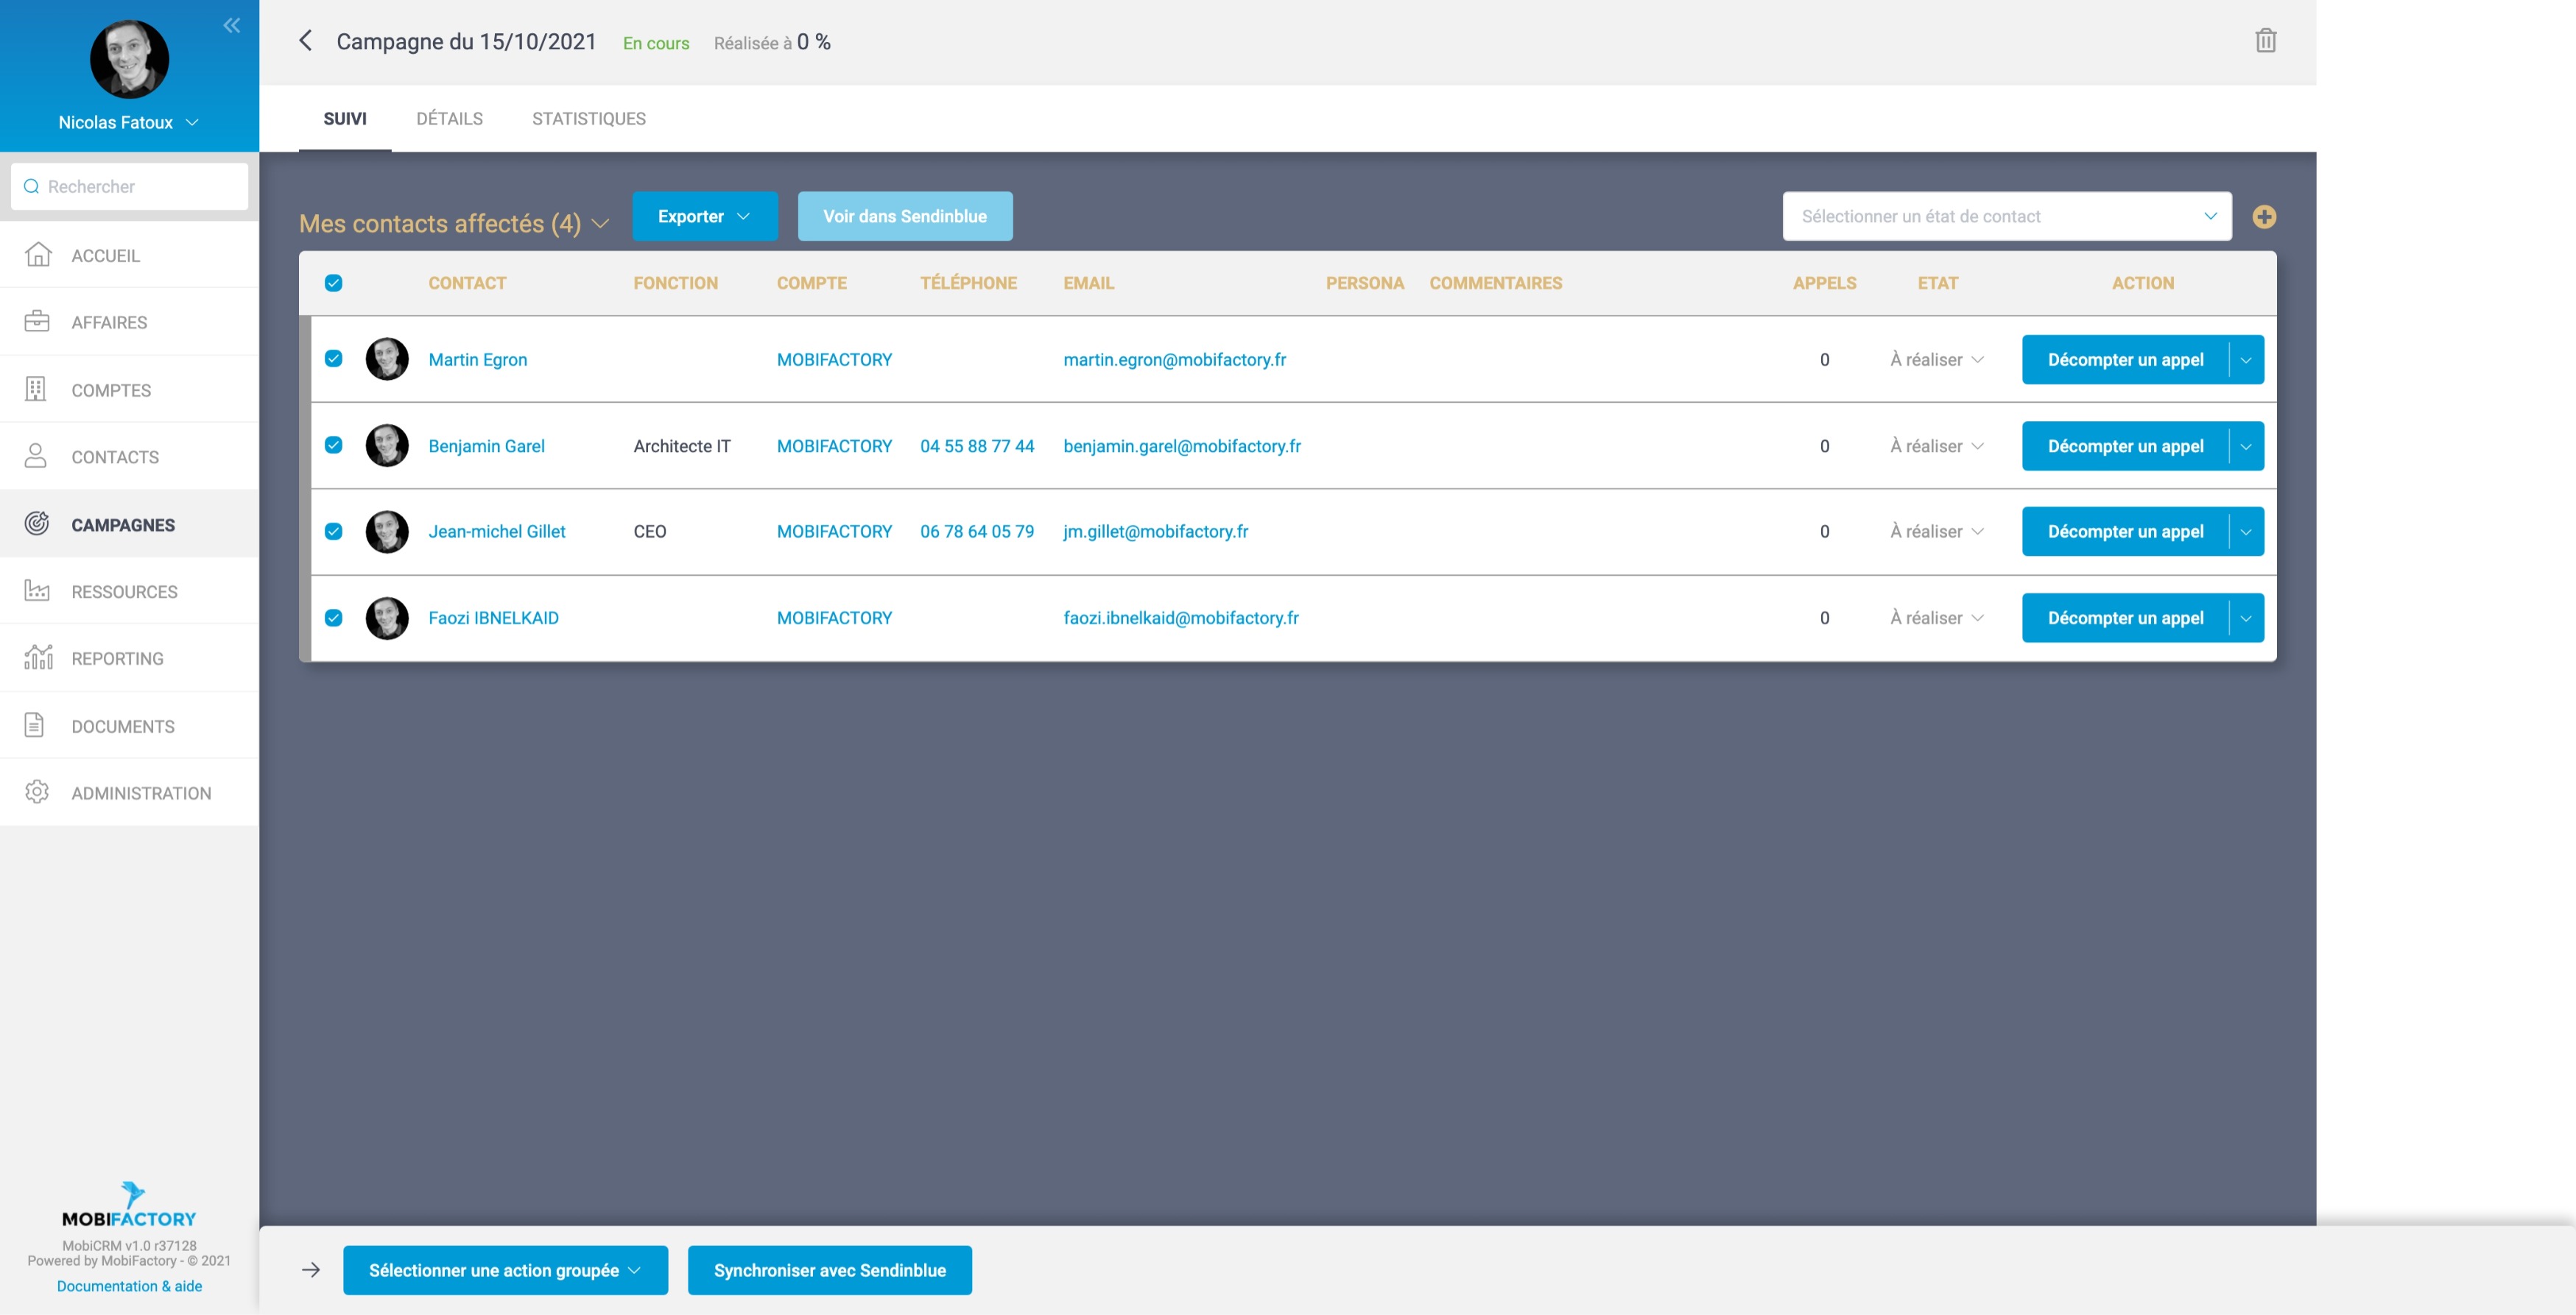Image resolution: width=2576 pixels, height=1315 pixels.
Task: Collapse sidebar with double chevron icon
Action: 232,26
